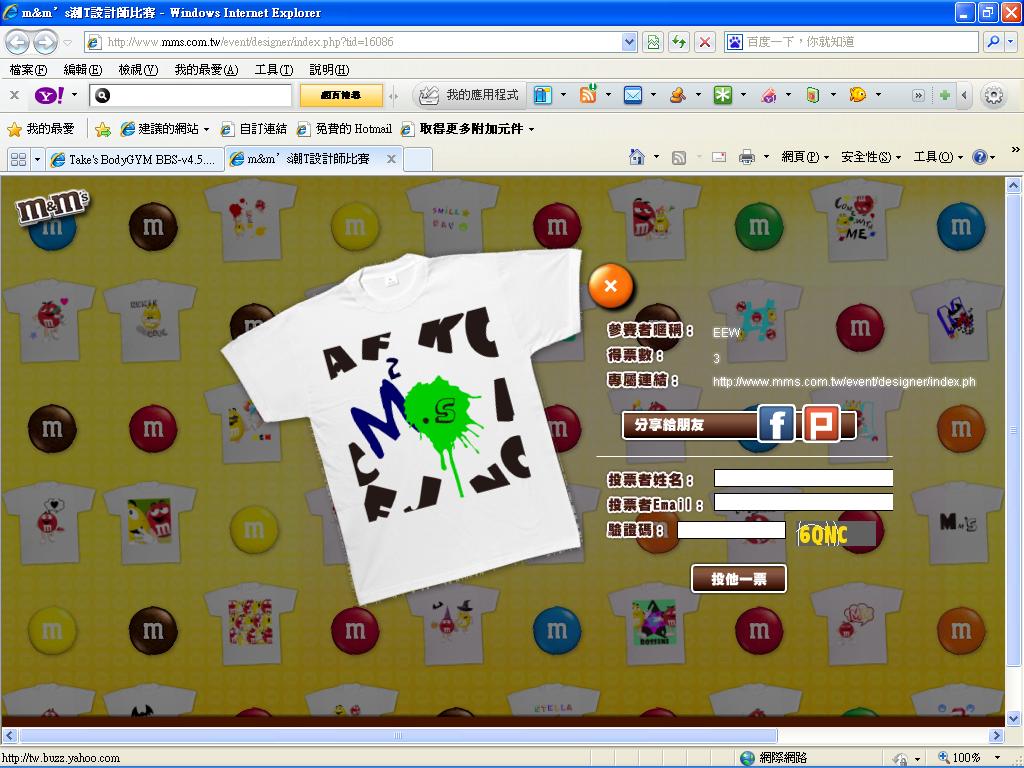The width and height of the screenshot is (1024, 768).
Task: Click the search magnifier icon
Action: coord(993,42)
